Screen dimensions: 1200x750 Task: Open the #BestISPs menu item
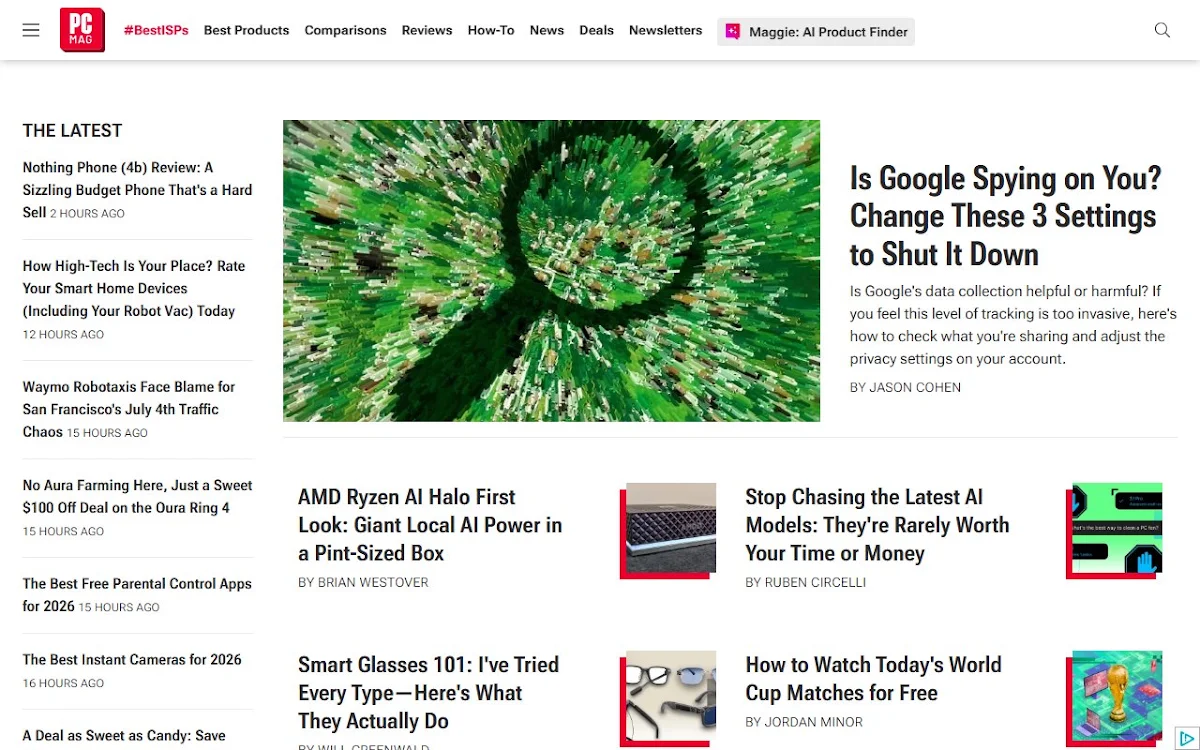click(x=156, y=30)
